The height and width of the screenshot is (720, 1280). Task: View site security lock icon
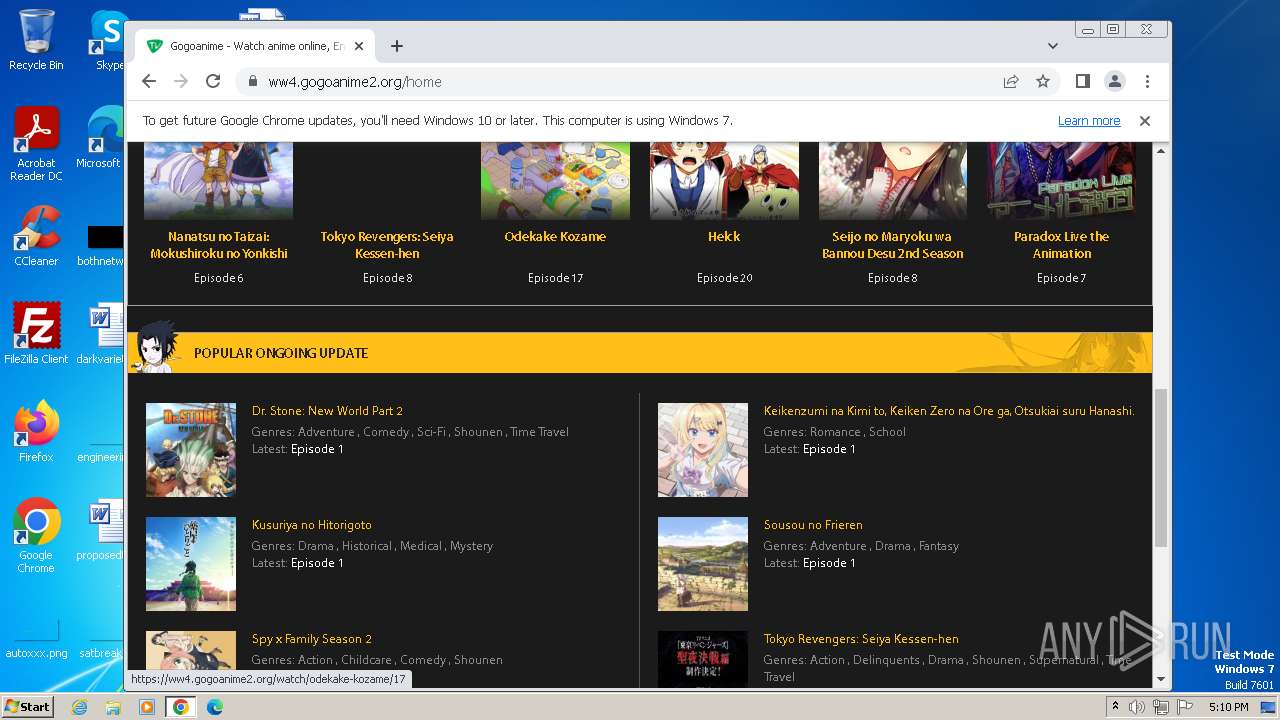(x=252, y=81)
